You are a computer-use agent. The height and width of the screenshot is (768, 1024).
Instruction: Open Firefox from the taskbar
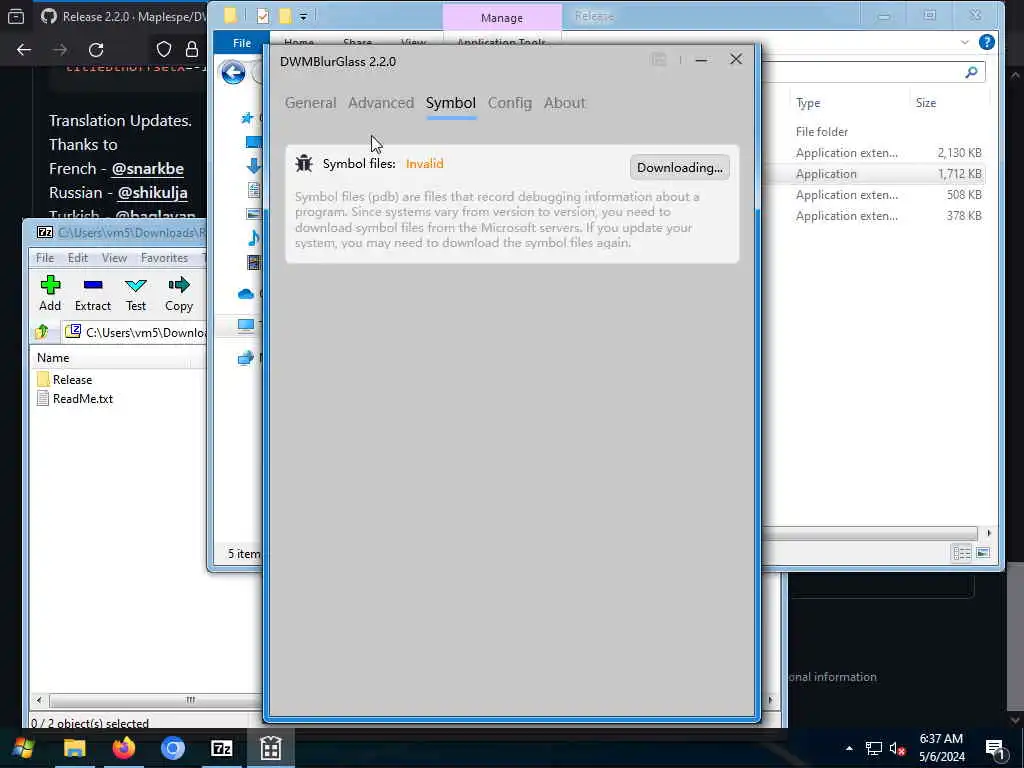123,748
